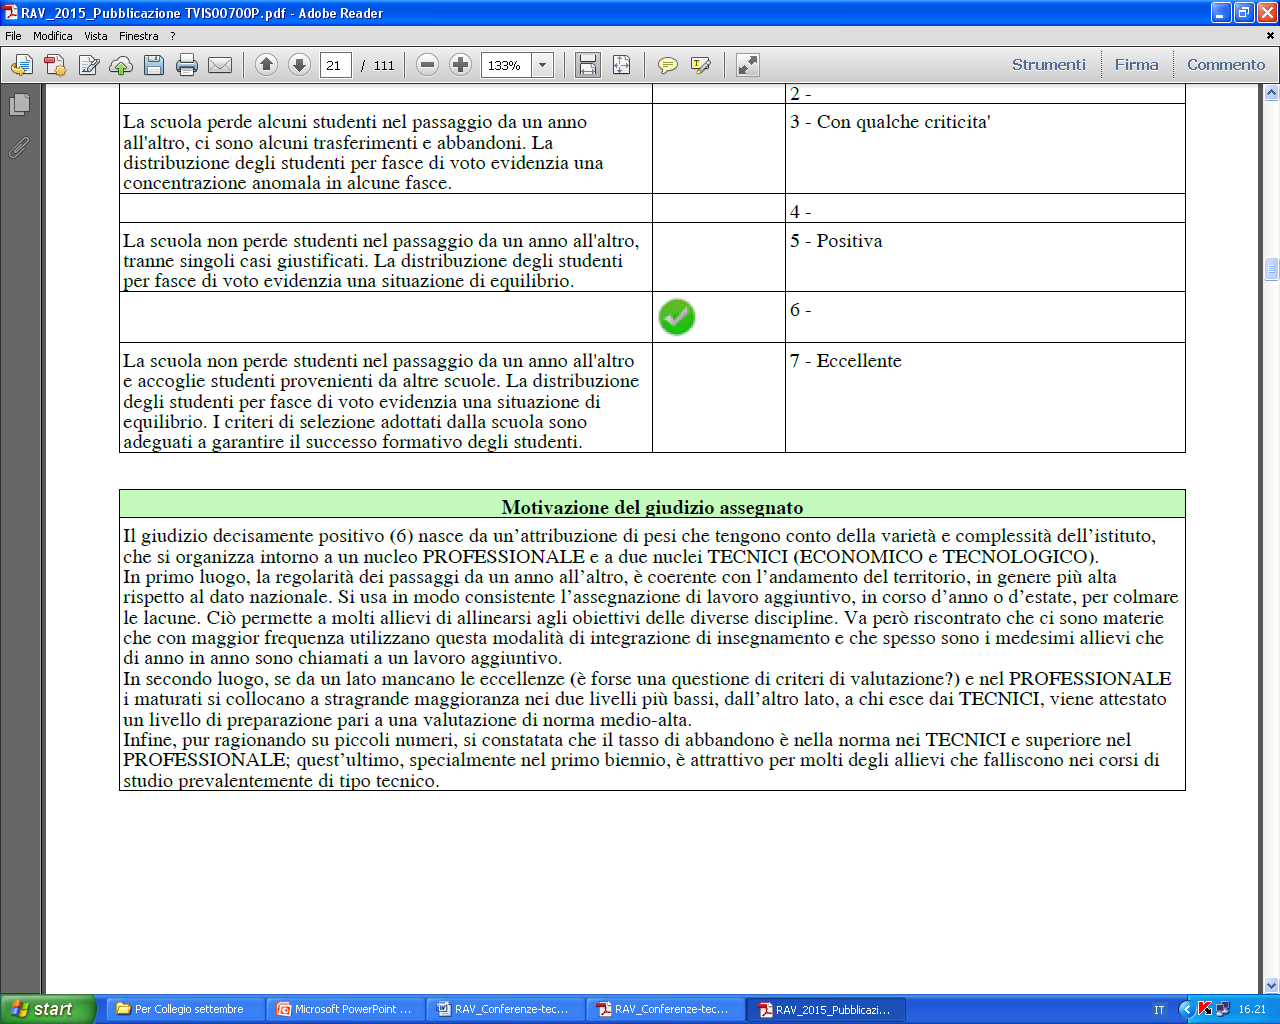Send file by email envelope icon
This screenshot has width=1280, height=1024.
[x=220, y=65]
